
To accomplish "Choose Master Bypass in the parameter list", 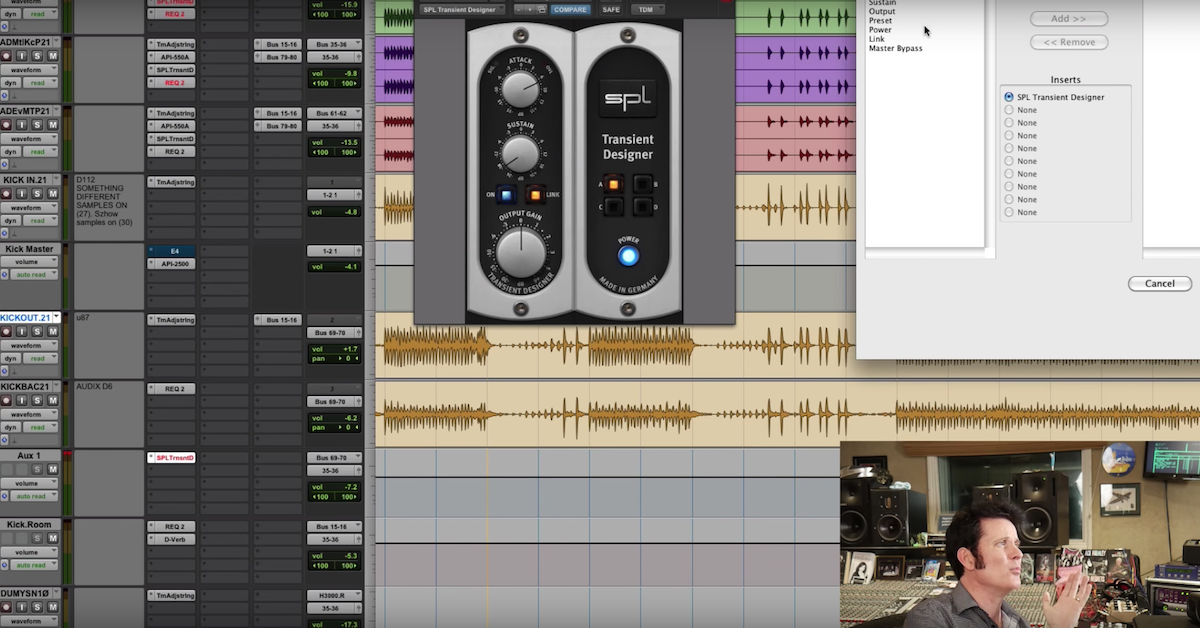I will [895, 48].
